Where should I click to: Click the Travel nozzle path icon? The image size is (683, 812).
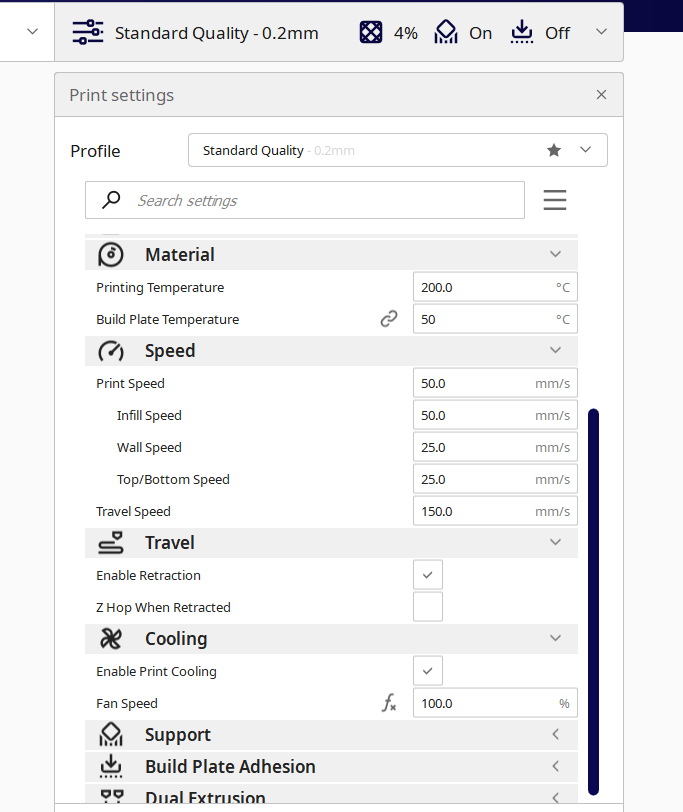[x=111, y=543]
